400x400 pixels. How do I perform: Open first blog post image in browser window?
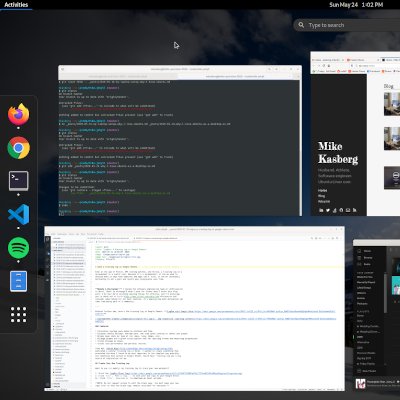coord(392,104)
